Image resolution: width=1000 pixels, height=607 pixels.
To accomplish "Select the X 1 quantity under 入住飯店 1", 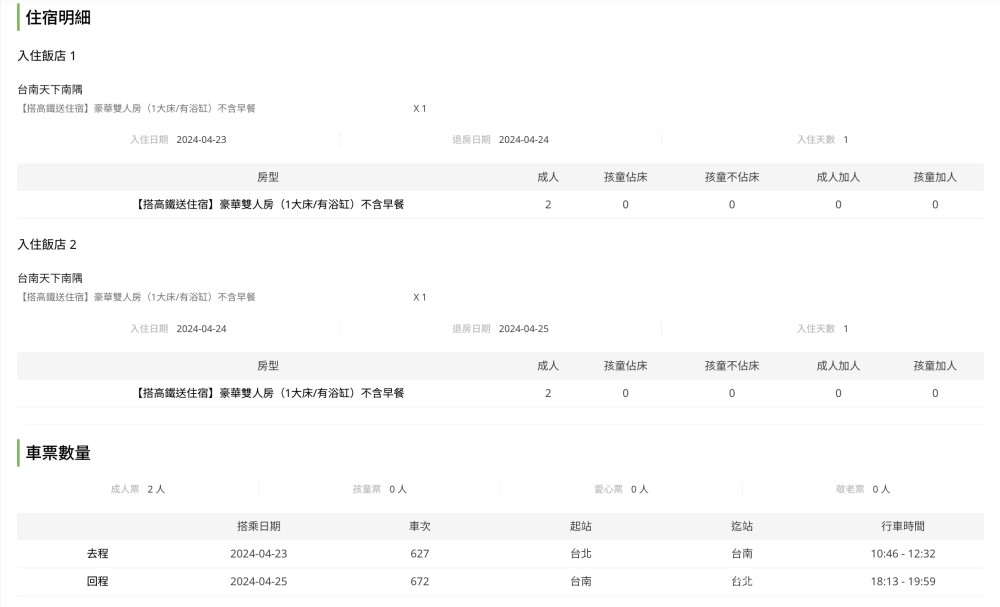I will 420,108.
